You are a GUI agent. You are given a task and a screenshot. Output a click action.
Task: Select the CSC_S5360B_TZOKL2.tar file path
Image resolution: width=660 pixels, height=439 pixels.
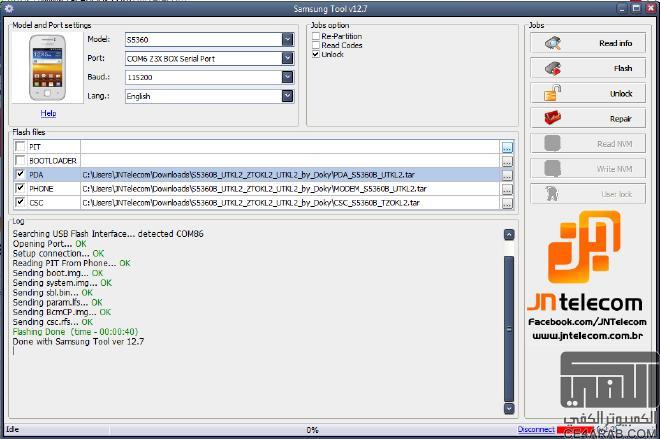coord(251,202)
